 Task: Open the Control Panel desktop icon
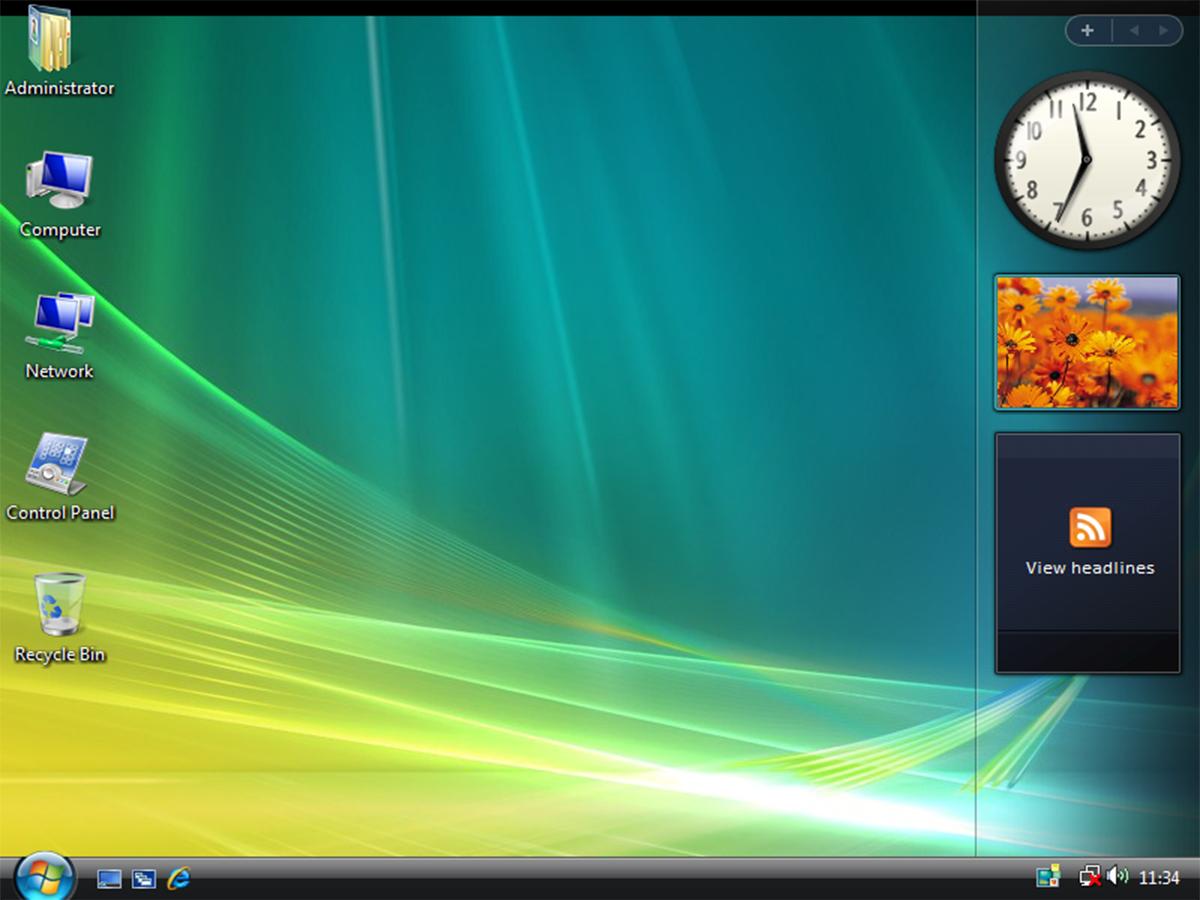[x=56, y=463]
